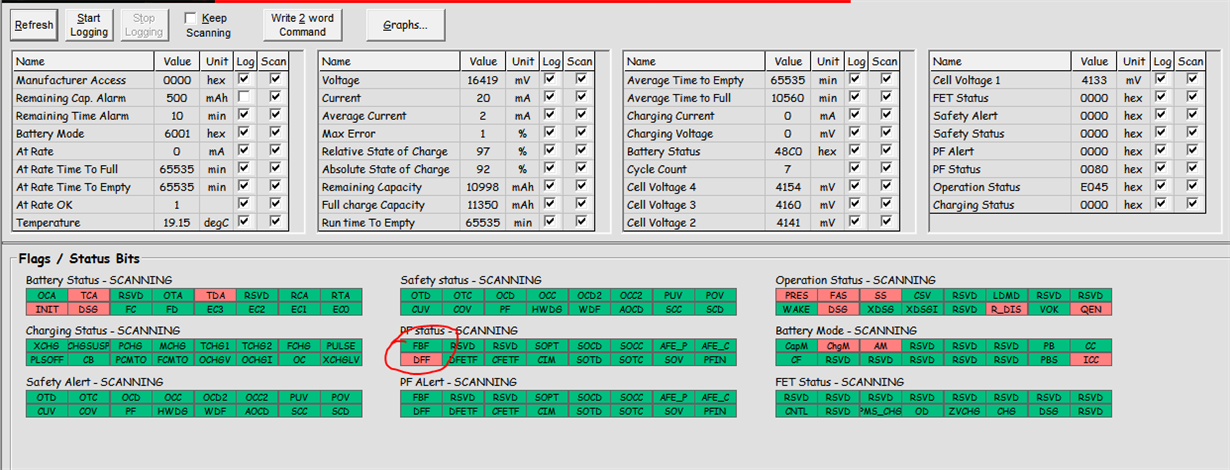Toggle the Log checkbox for Average Time to Full

[856, 98]
